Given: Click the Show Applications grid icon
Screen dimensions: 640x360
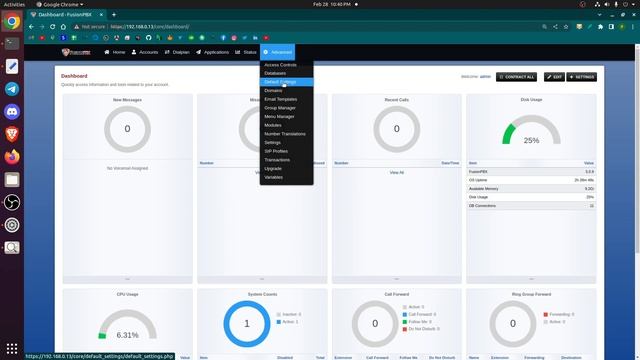Looking at the screenshot, I should pos(12,348).
